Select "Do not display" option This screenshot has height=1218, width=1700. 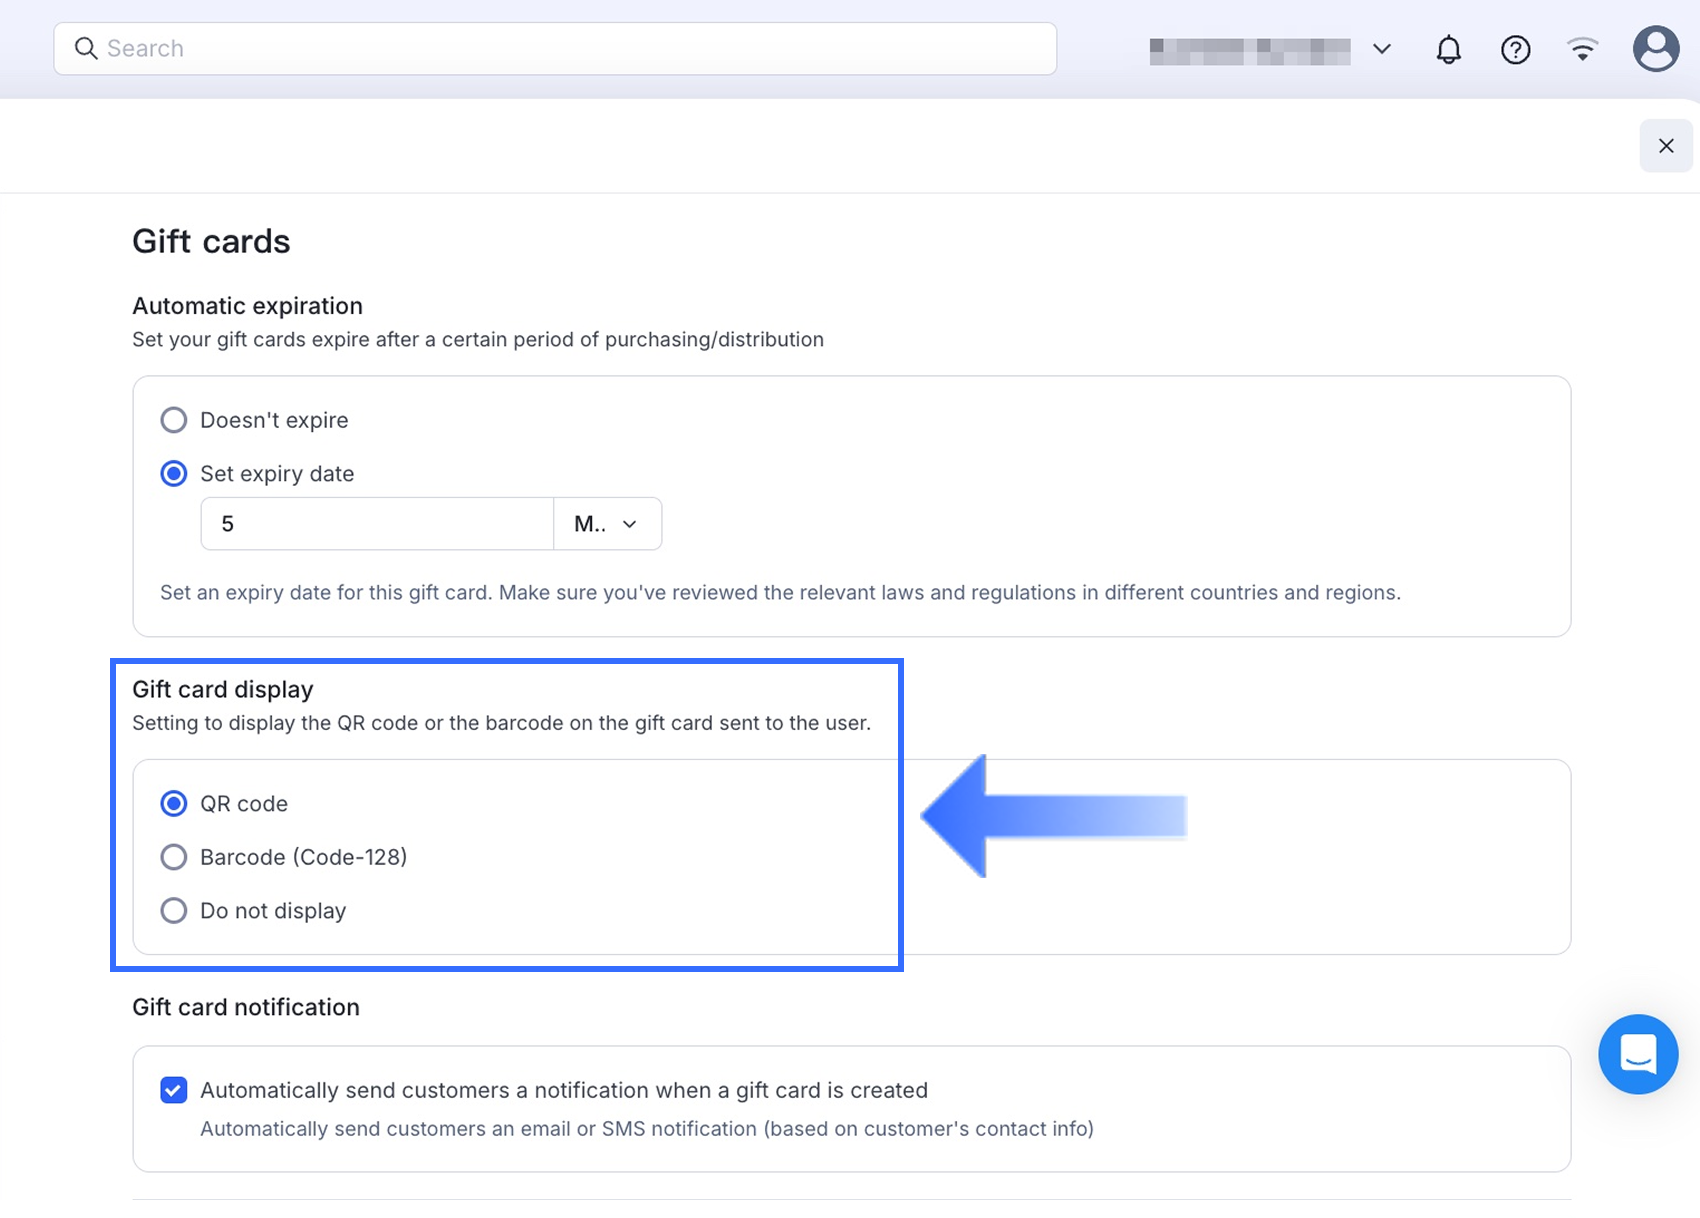(x=174, y=911)
